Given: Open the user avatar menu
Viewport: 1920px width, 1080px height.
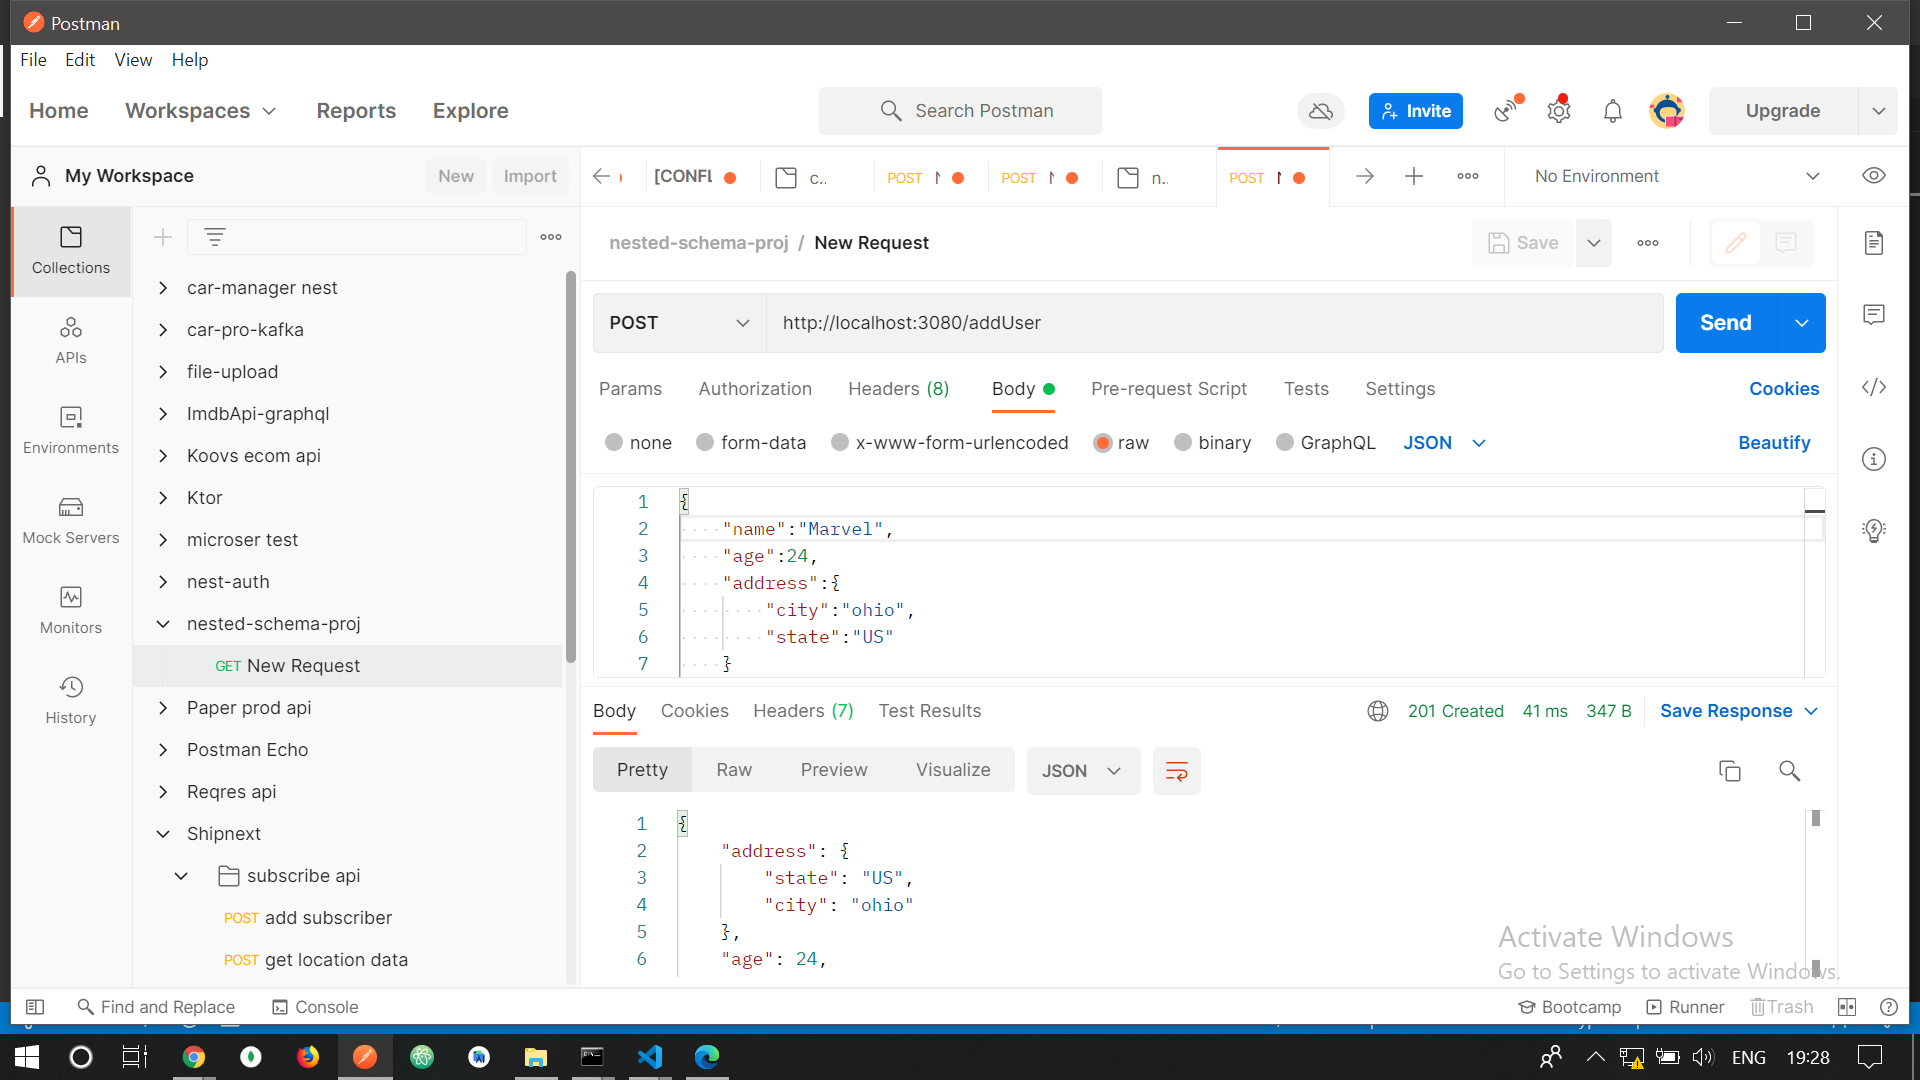Looking at the screenshot, I should (1667, 111).
